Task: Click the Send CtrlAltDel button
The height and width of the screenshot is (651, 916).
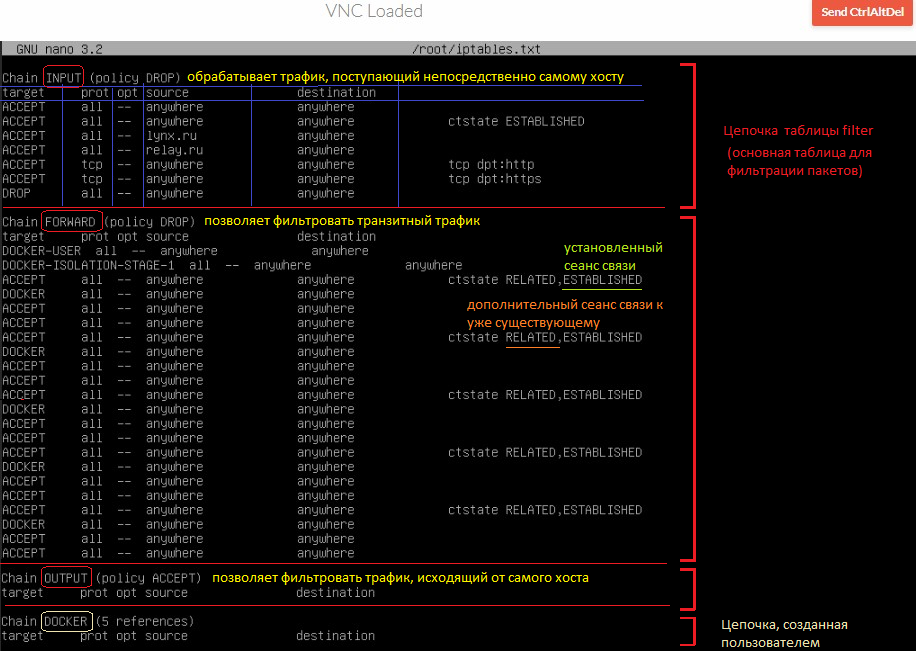Action: point(861,14)
